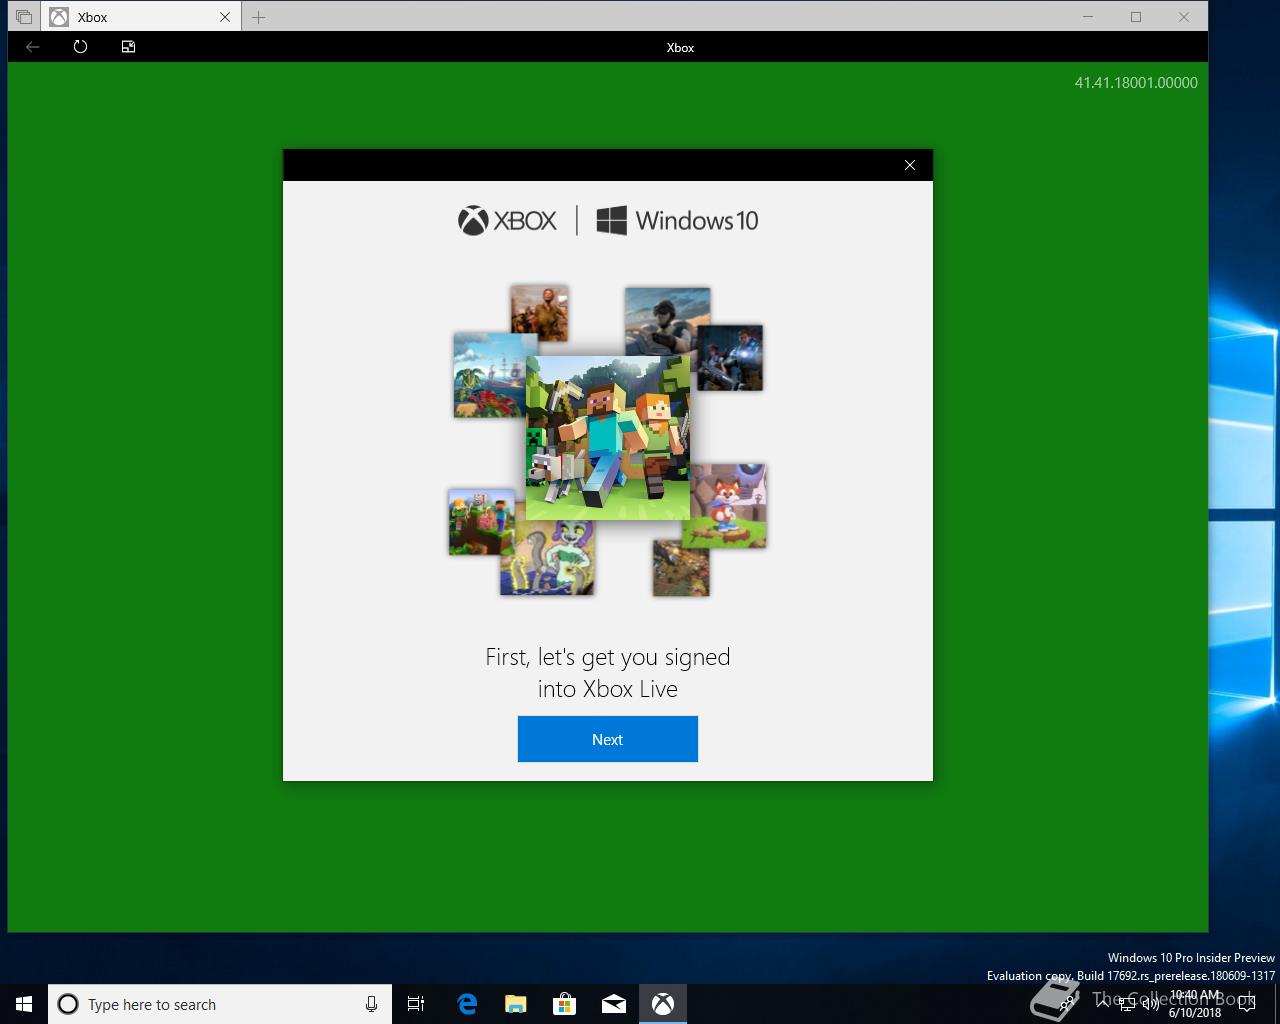
Task: Close the Xbox tab
Action: coord(224,17)
